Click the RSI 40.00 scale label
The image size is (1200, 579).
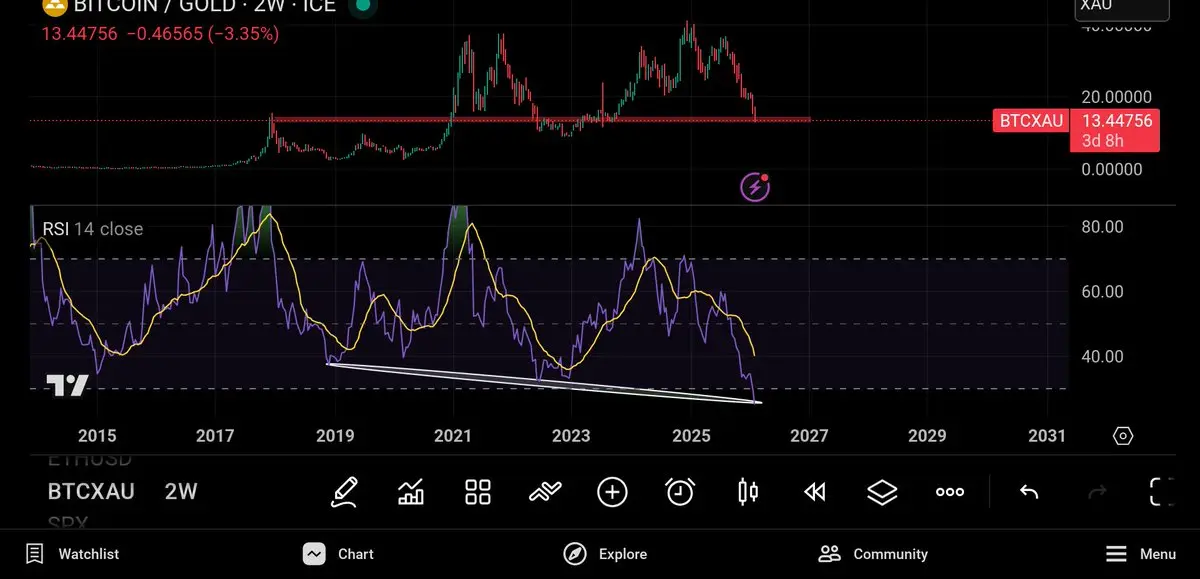[1102, 357]
